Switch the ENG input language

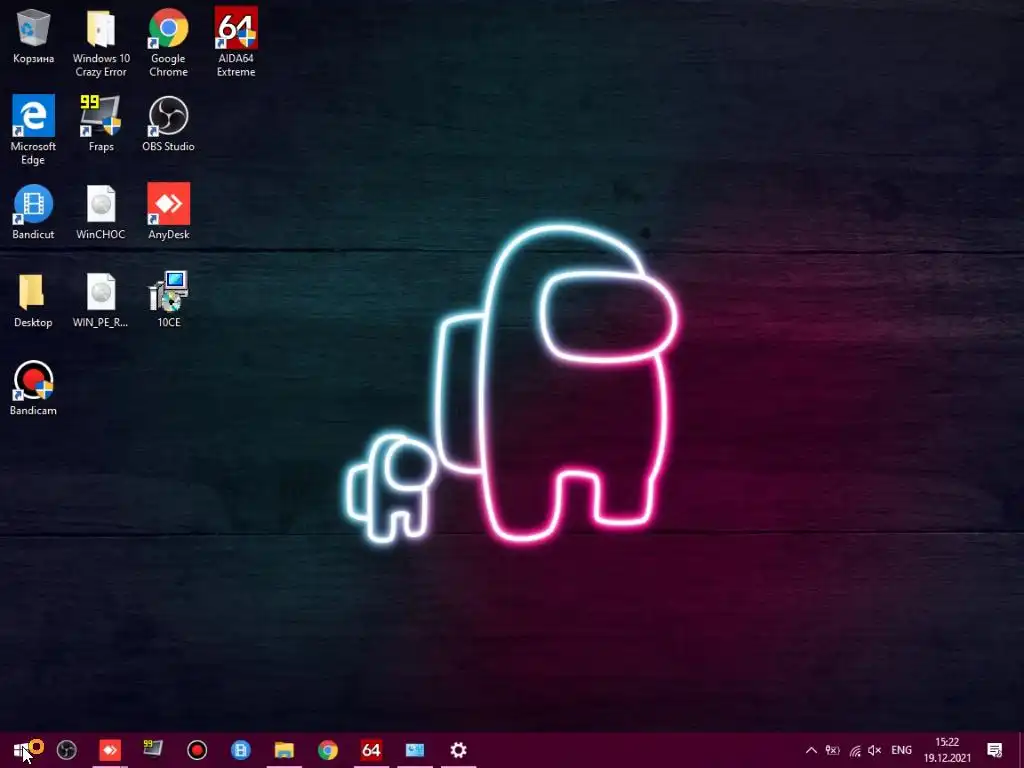coord(902,750)
